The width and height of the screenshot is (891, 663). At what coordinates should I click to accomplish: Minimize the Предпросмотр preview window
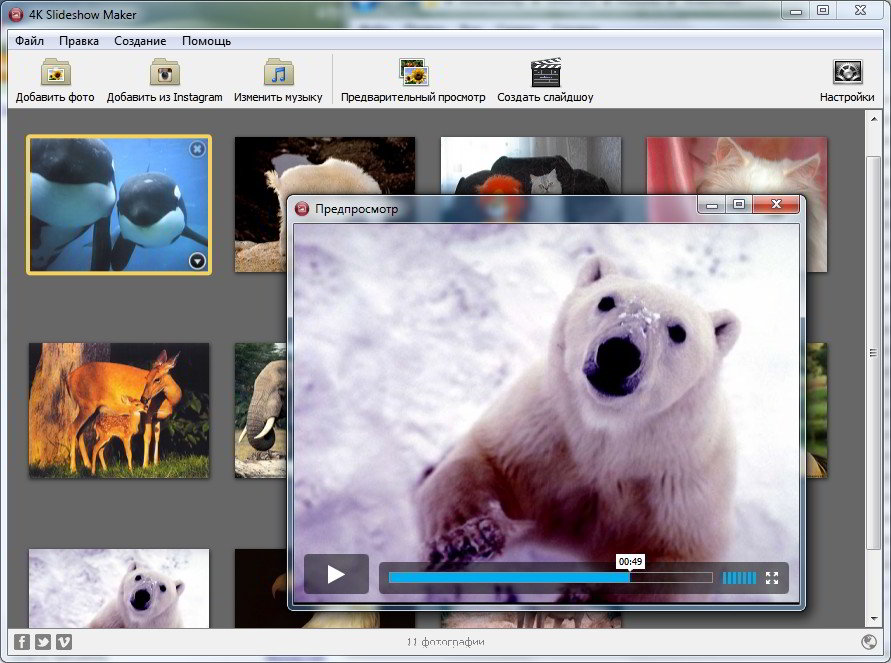(x=711, y=205)
